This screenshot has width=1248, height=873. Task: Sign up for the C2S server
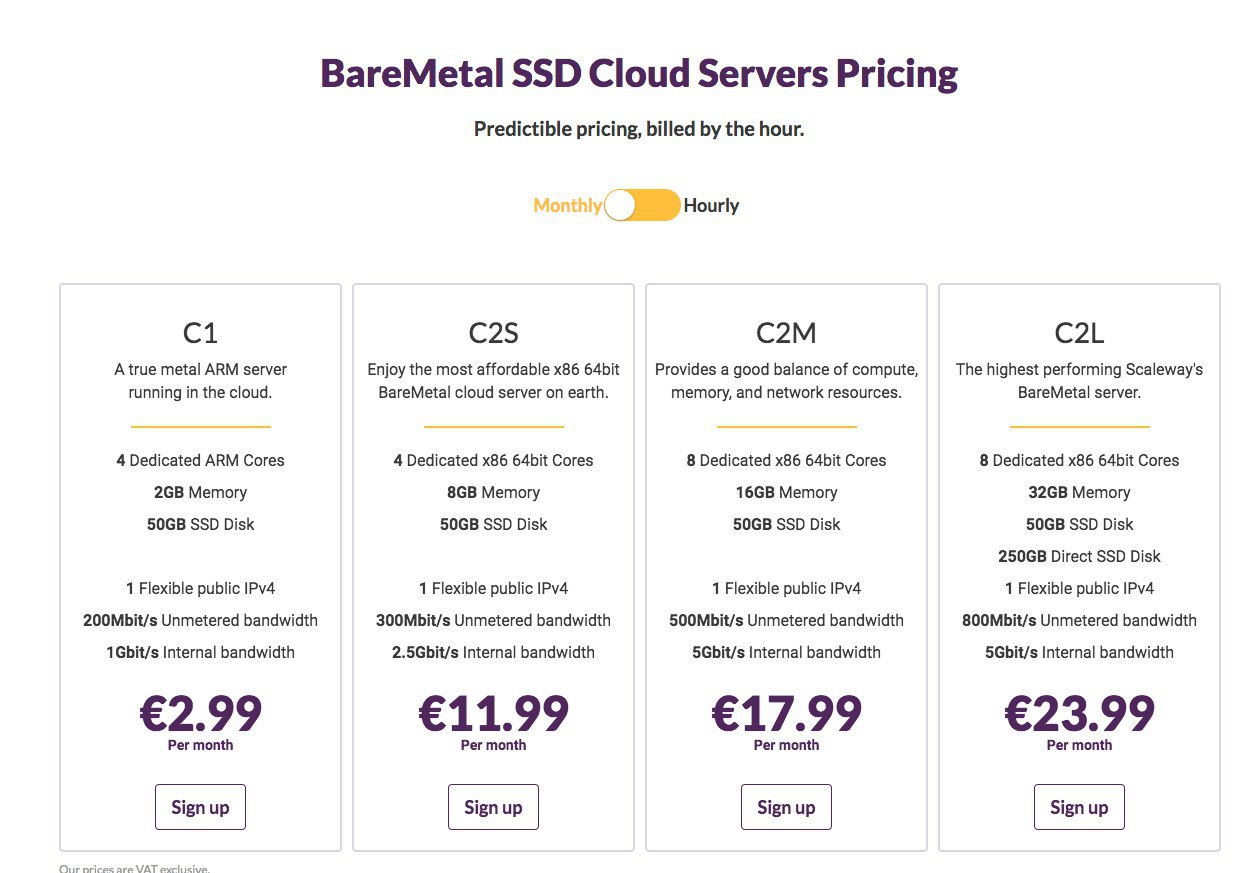point(493,807)
